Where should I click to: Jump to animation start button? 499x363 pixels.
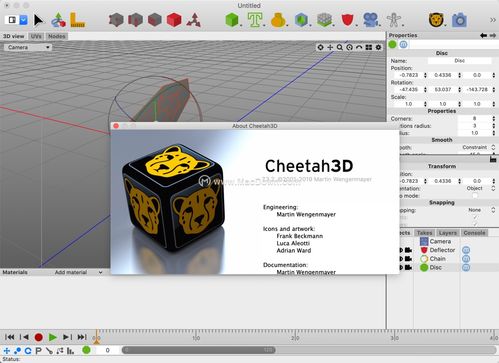coord(10,337)
